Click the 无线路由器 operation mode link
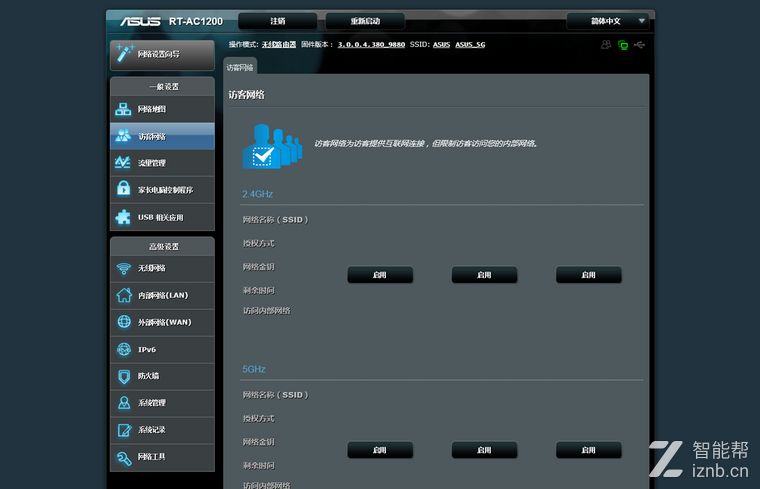Viewport: 760px width, 489px height. click(x=279, y=45)
